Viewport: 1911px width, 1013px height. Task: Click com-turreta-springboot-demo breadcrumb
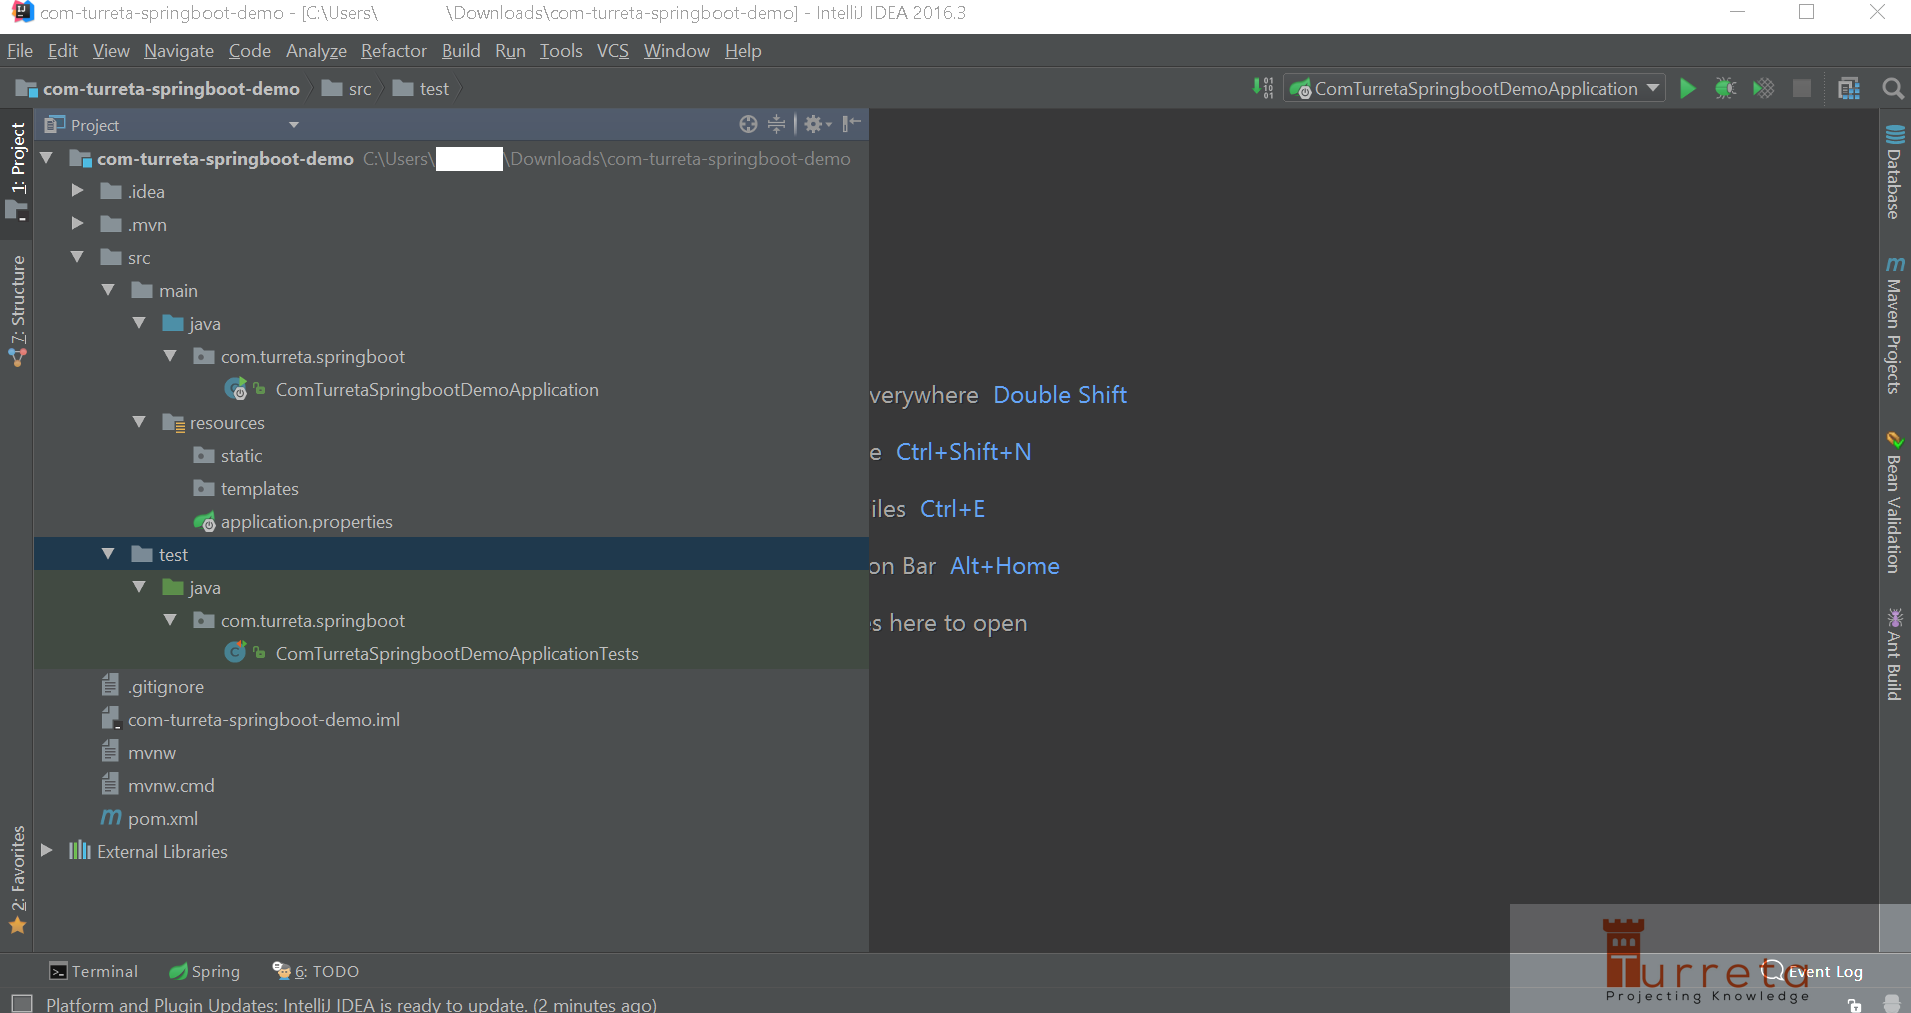[158, 88]
